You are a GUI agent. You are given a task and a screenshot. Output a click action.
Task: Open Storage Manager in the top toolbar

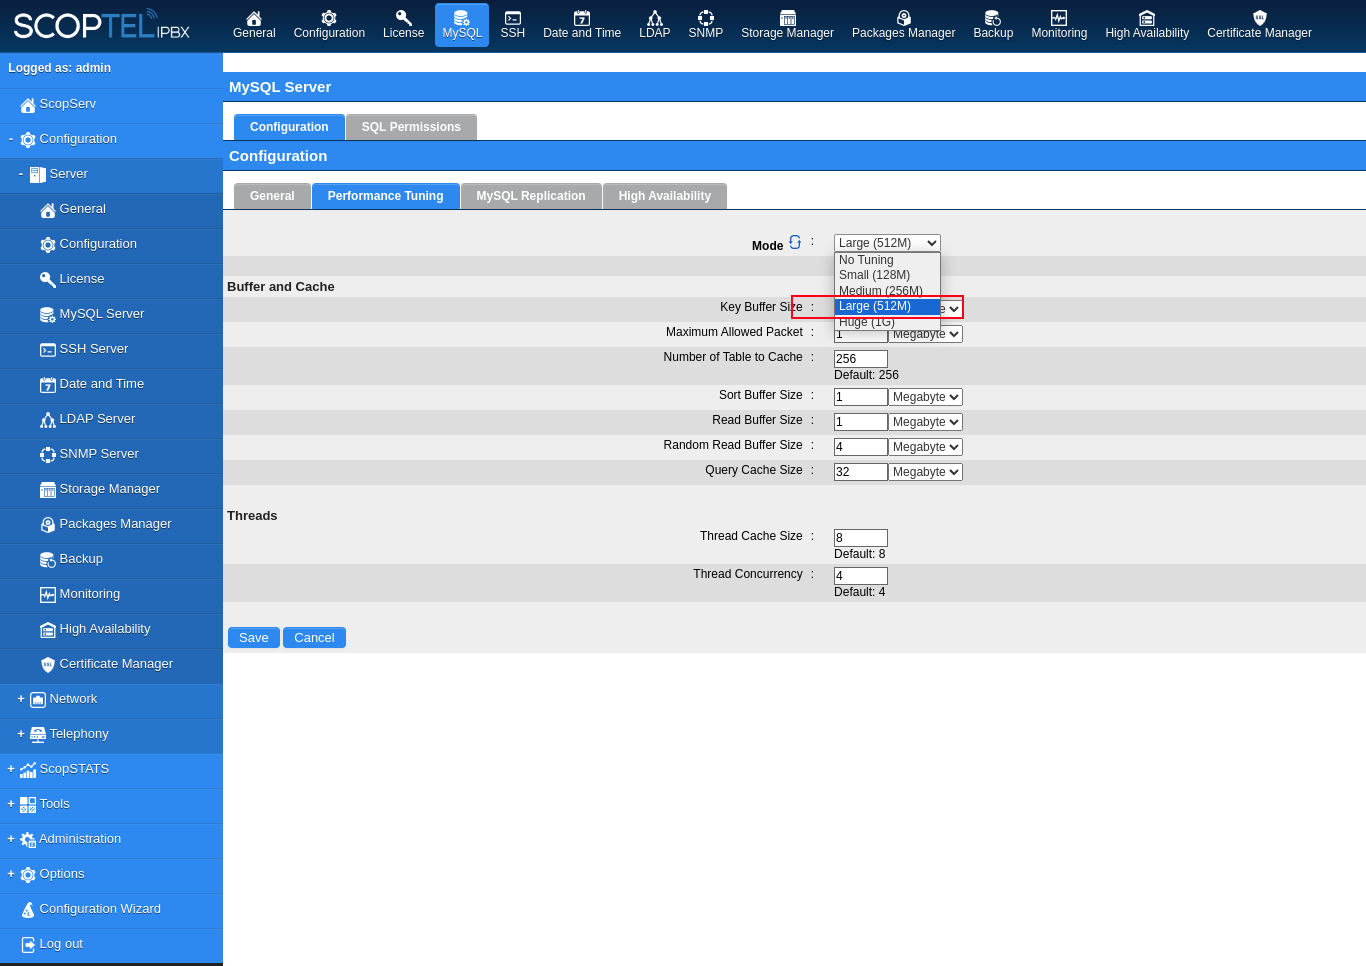[787, 25]
